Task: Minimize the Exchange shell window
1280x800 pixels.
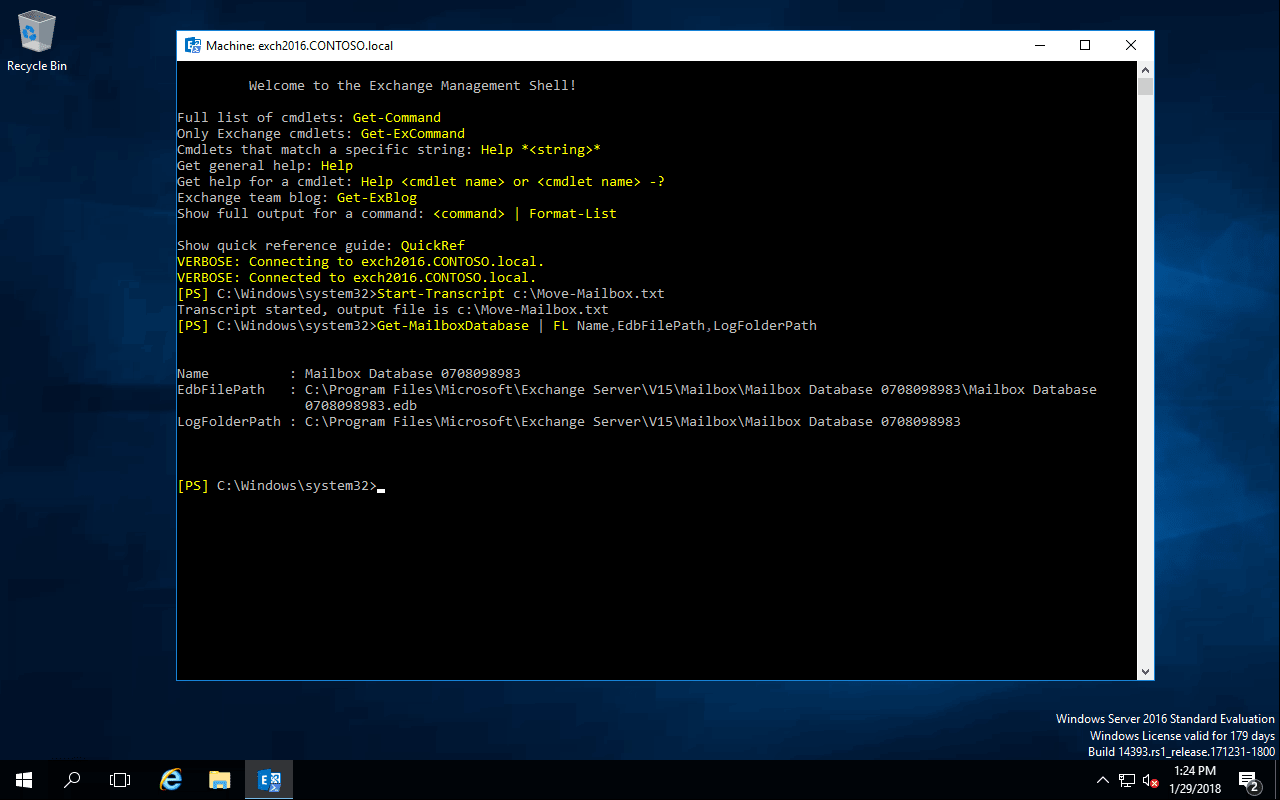Action: (x=1039, y=46)
